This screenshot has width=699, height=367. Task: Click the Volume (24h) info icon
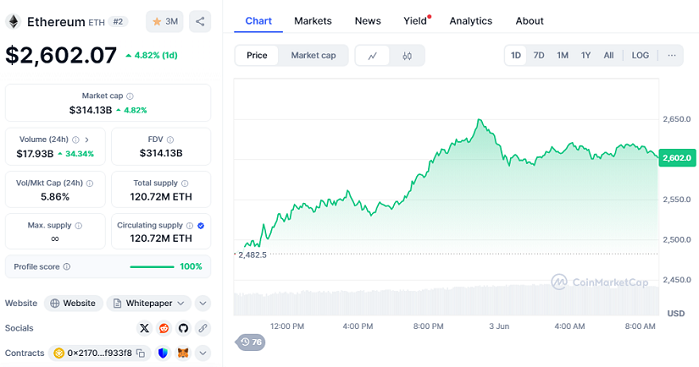point(76,140)
